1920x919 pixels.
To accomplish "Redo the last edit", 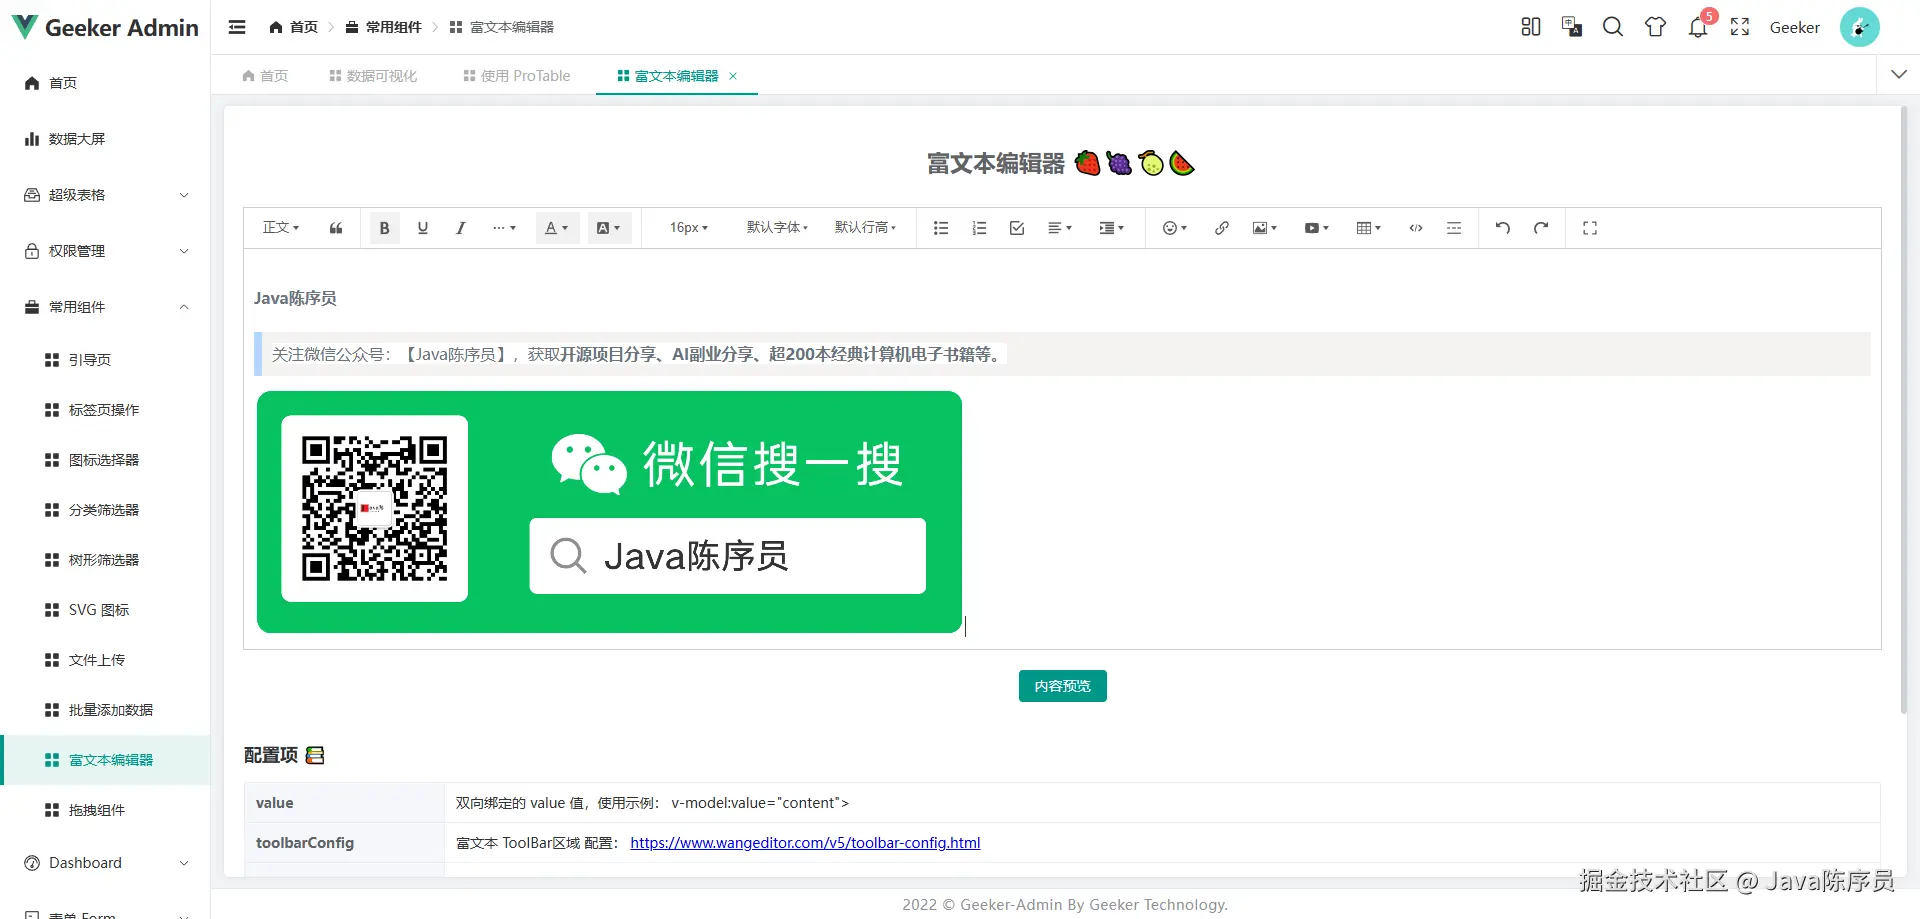I will point(1541,228).
